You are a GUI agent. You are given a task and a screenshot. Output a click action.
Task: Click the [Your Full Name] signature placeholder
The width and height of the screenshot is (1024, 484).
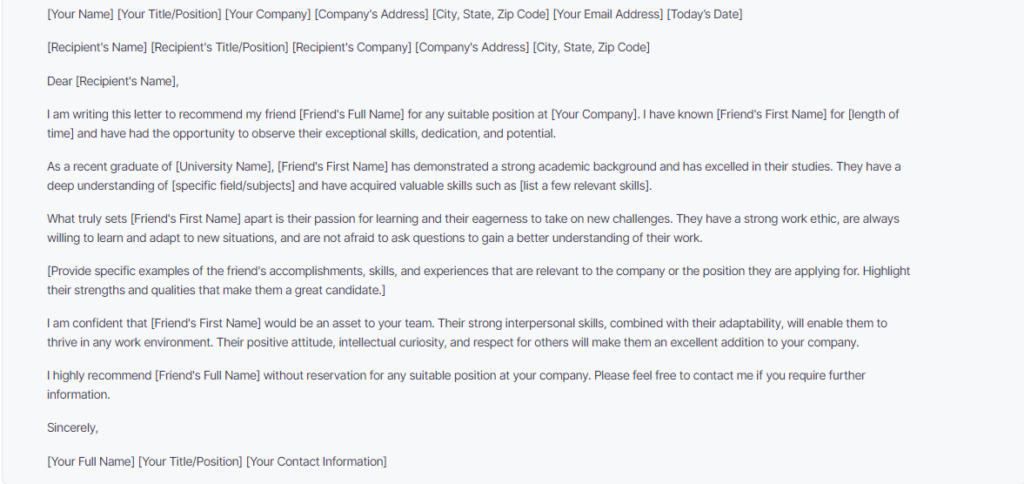[x=91, y=462]
